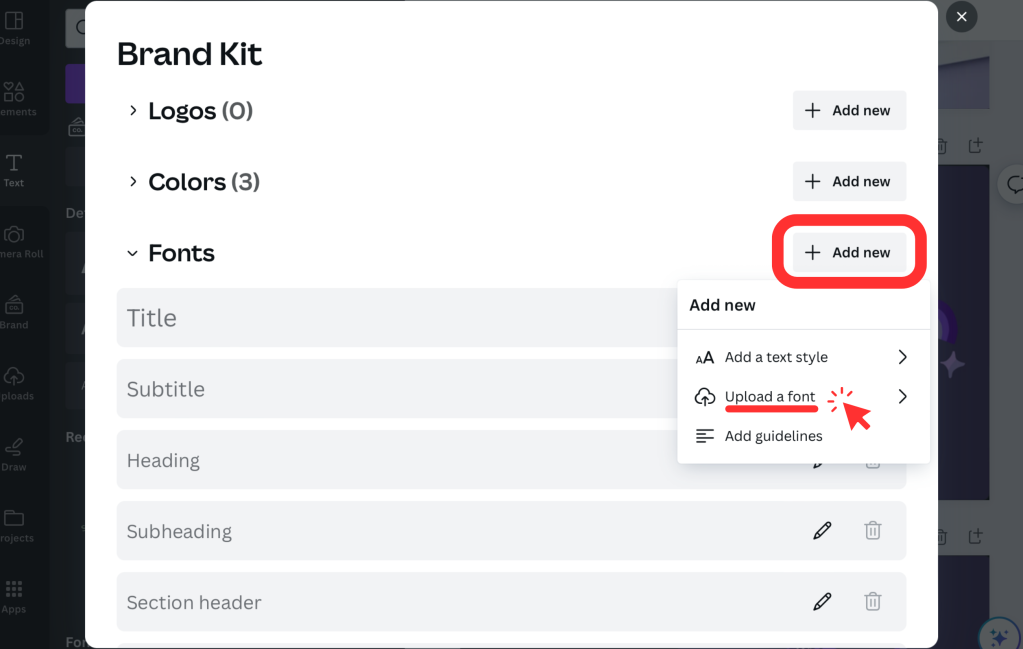This screenshot has width=1023, height=649.
Task: Collapse the Fonts section
Action: click(133, 254)
